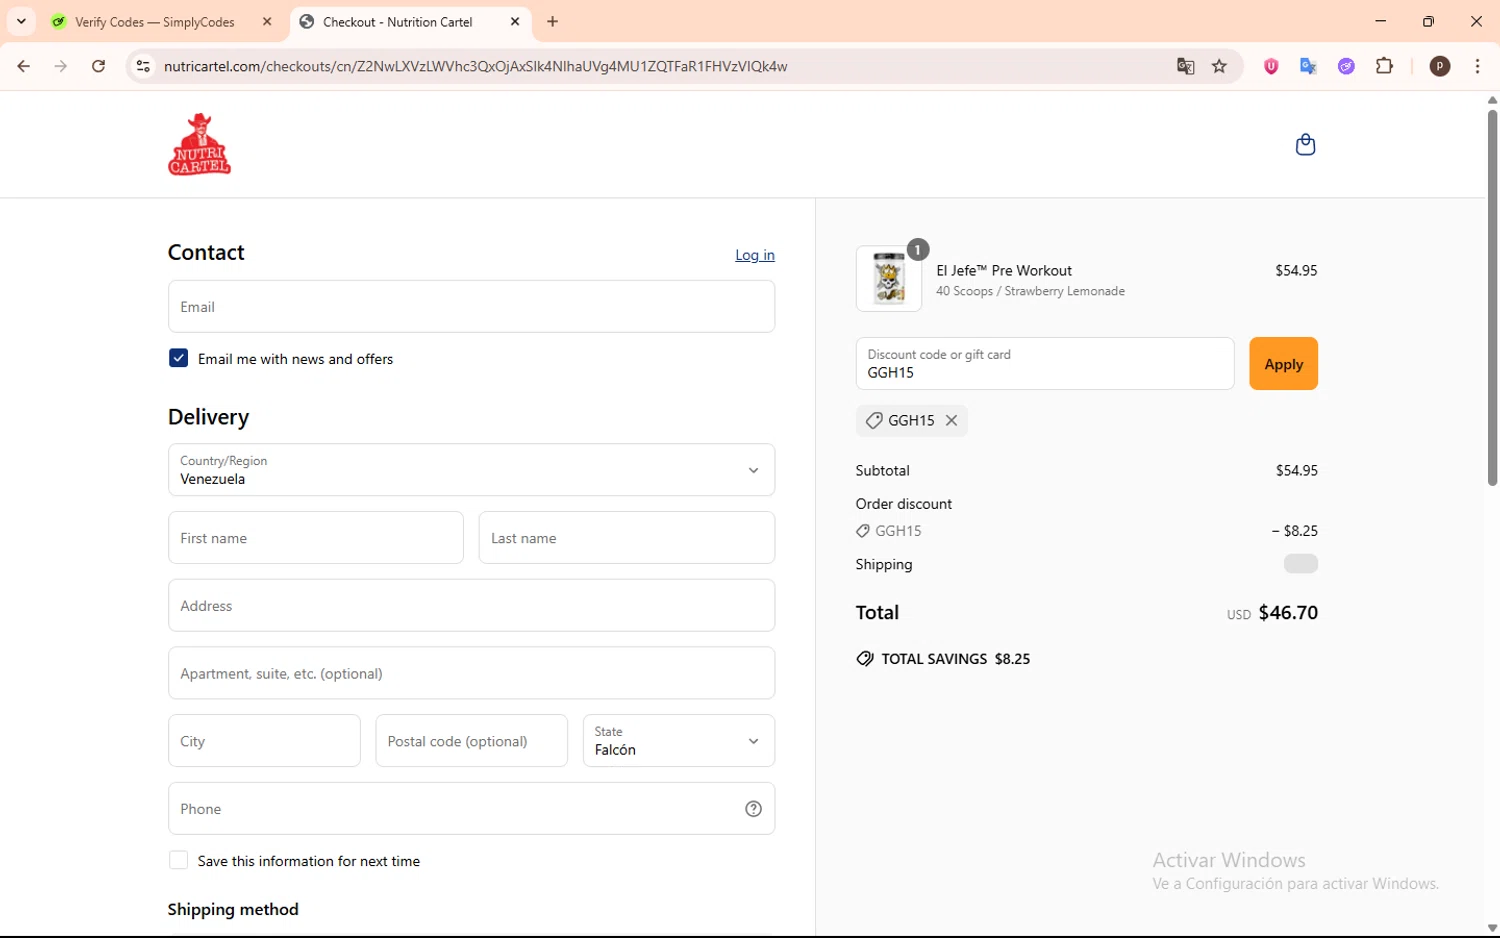The height and width of the screenshot is (938, 1500).
Task: Open the State dropdown showing Falcón
Action: tap(679, 741)
